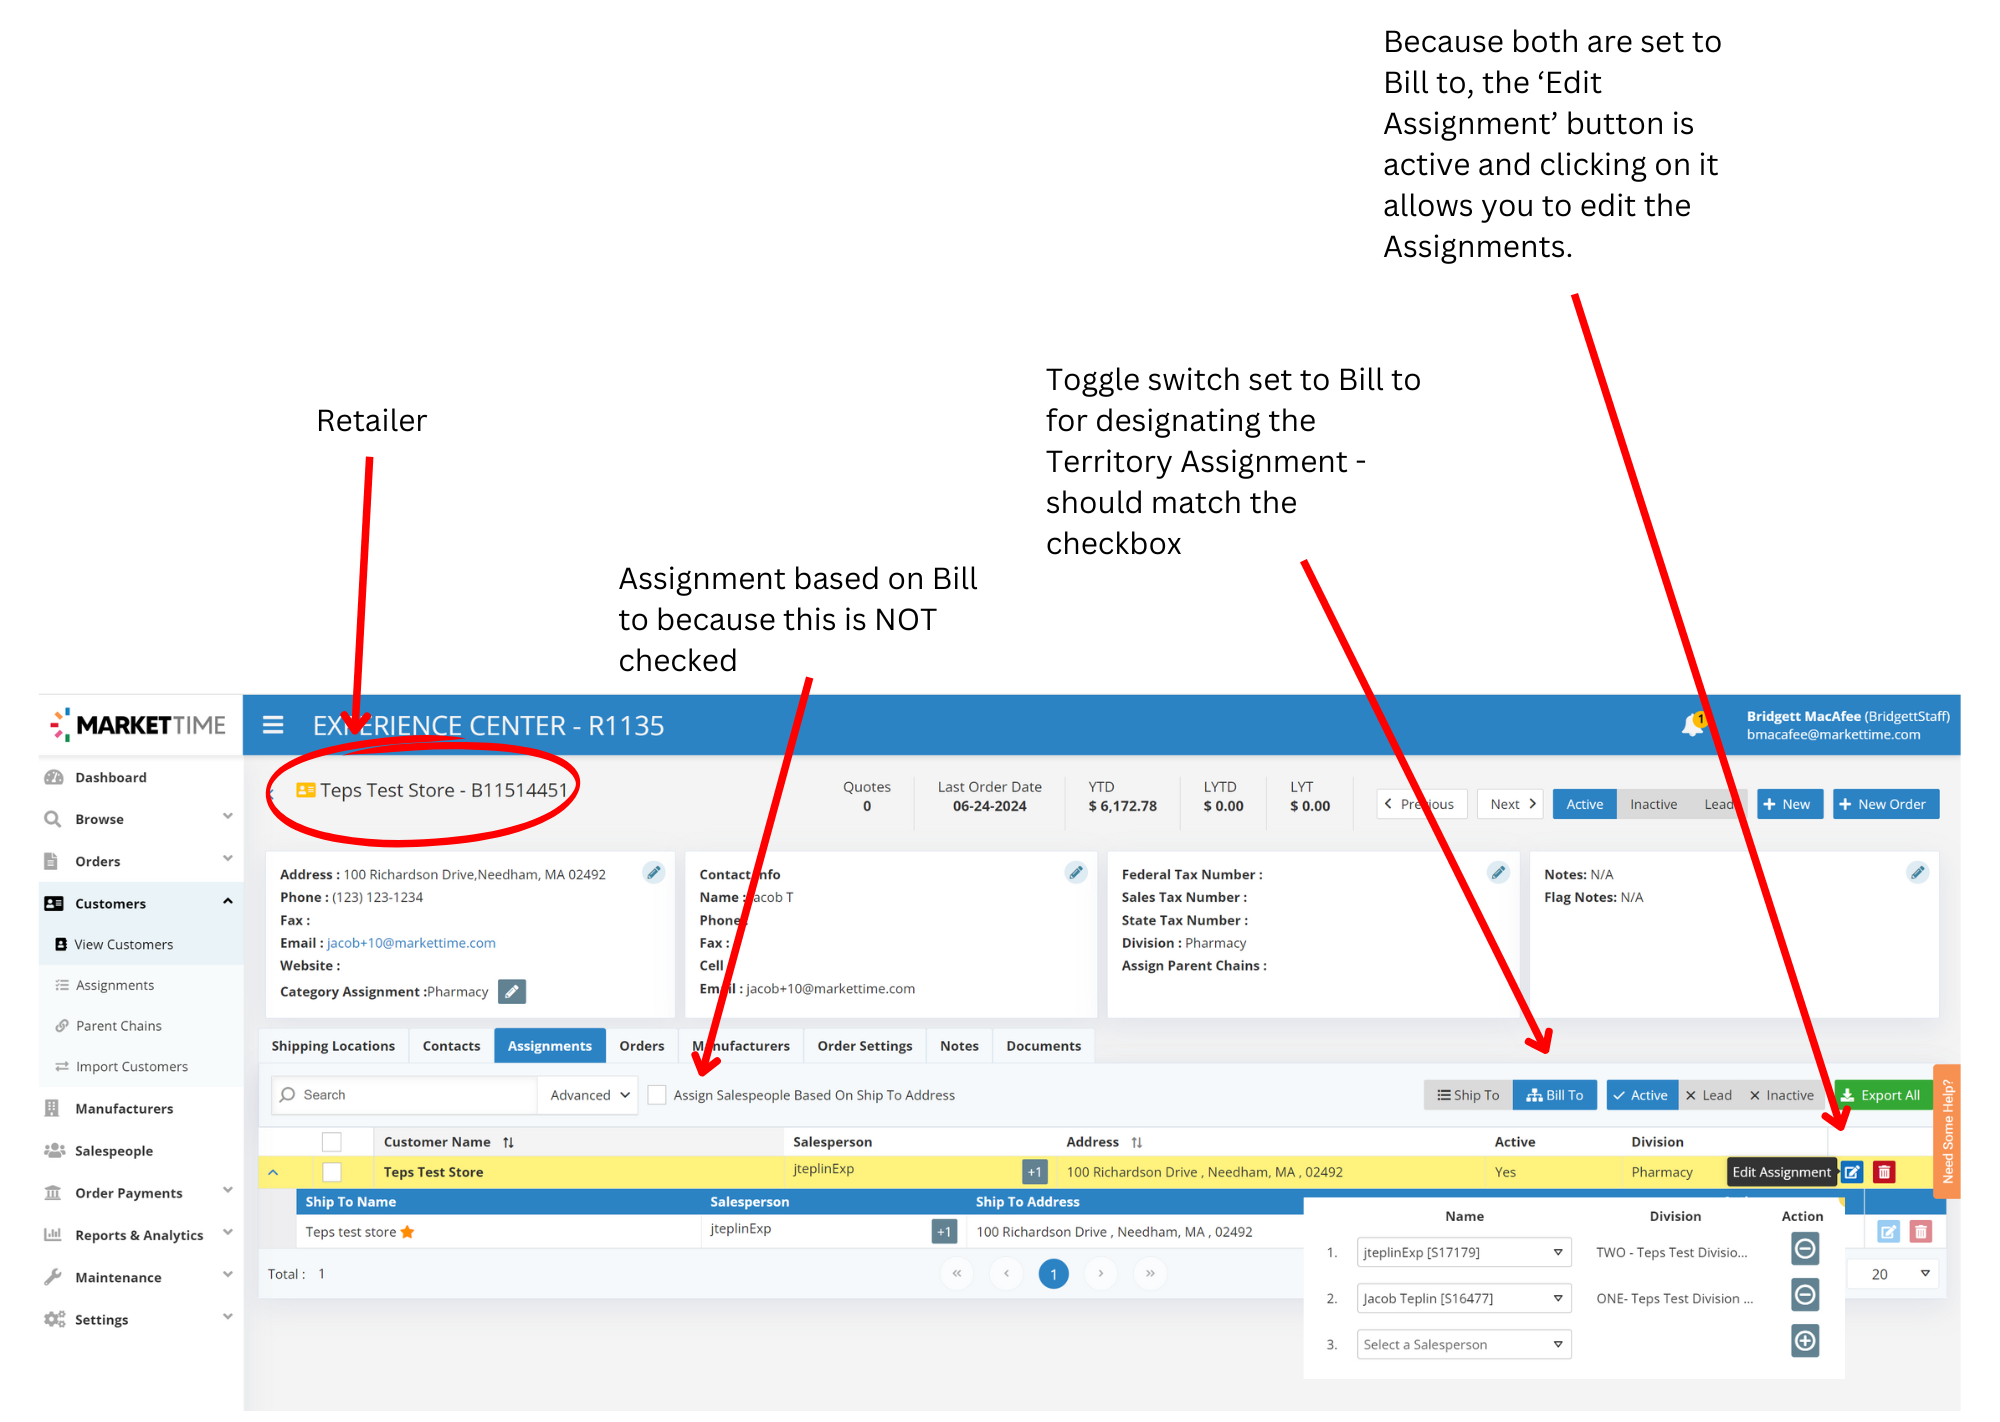Image resolution: width=2000 pixels, height=1422 pixels.
Task: Toggle the Inactive filter in assignments toolbar
Action: (1782, 1095)
